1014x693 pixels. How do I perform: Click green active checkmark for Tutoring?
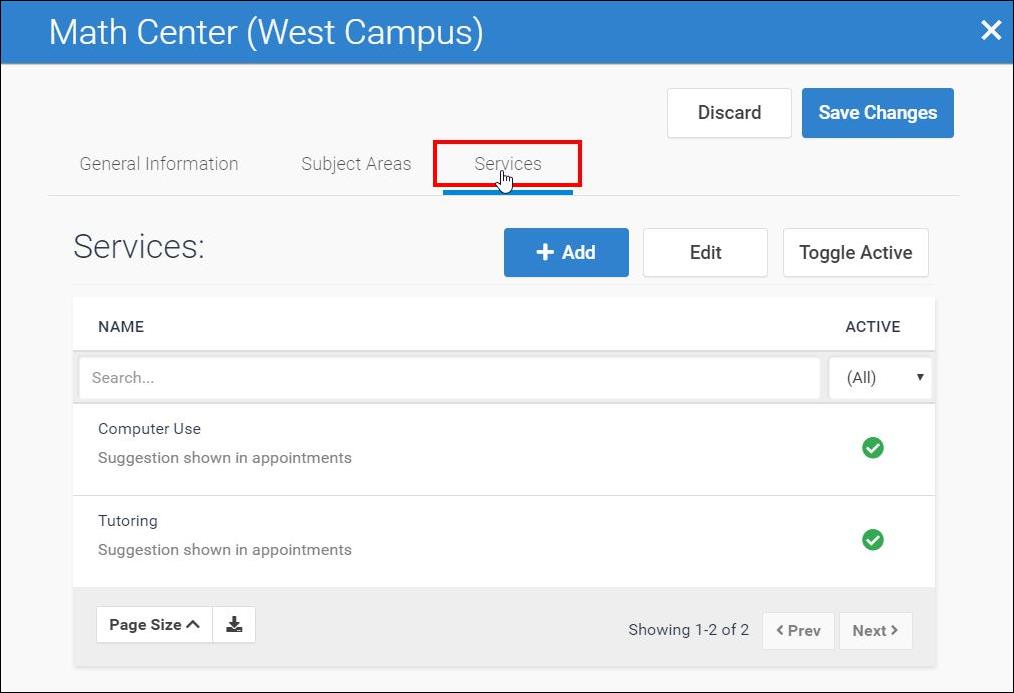[x=873, y=540]
